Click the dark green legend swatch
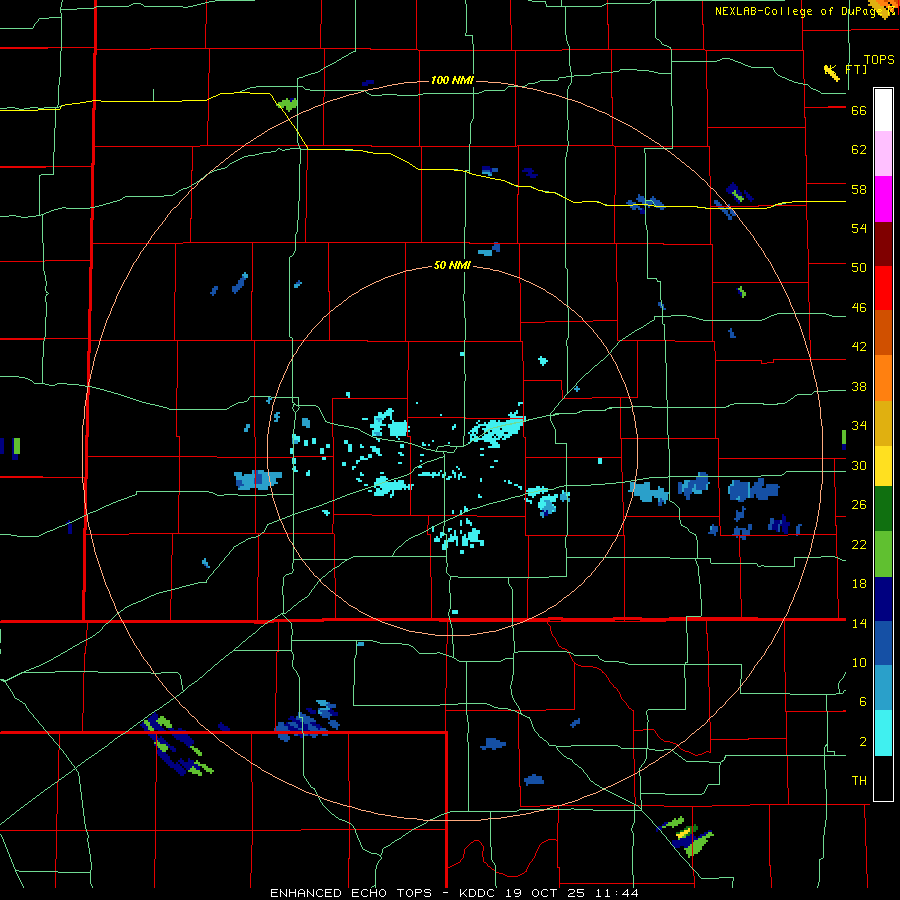 coord(883,509)
